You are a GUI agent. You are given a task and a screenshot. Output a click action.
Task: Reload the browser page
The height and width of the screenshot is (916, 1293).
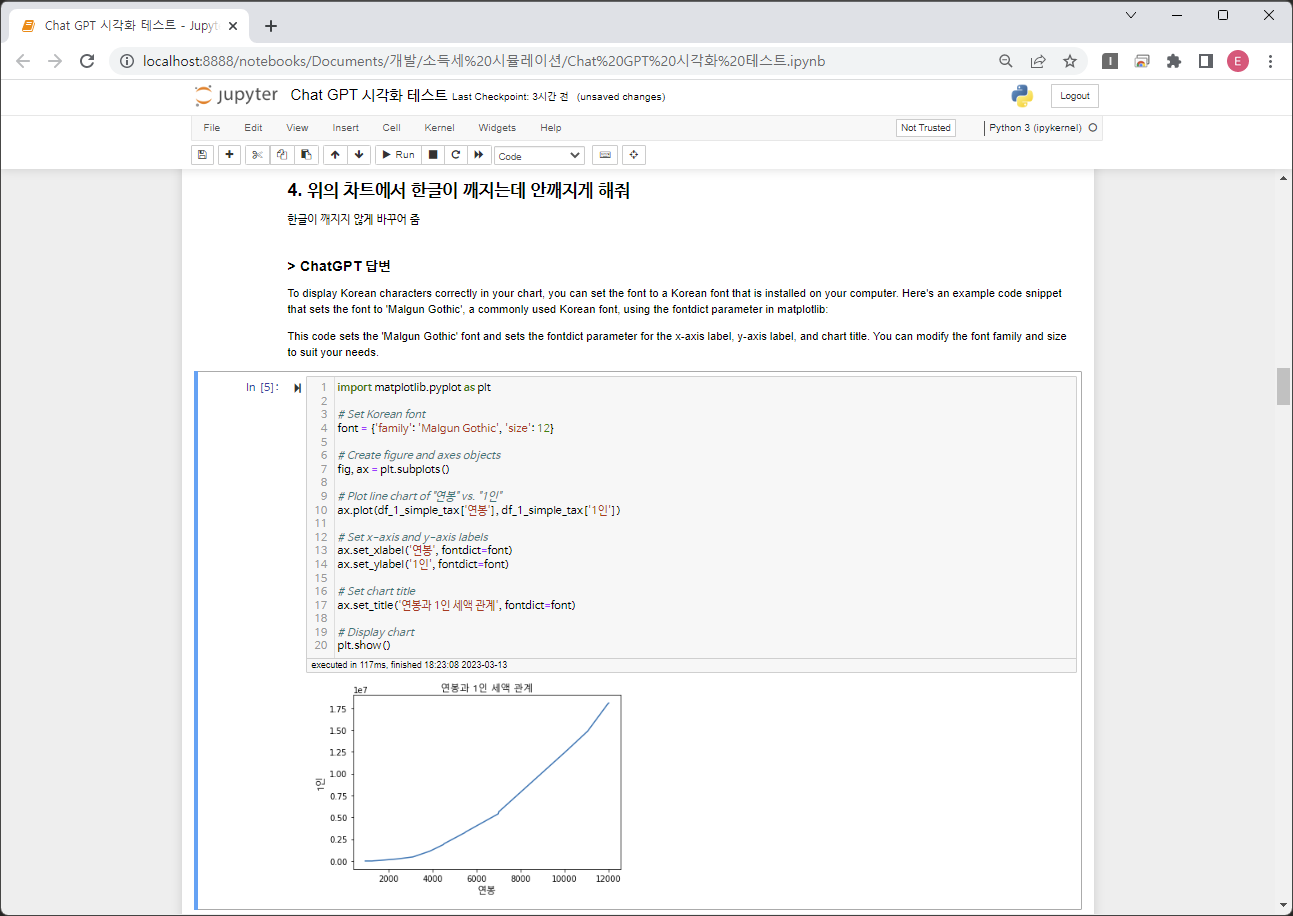87,61
